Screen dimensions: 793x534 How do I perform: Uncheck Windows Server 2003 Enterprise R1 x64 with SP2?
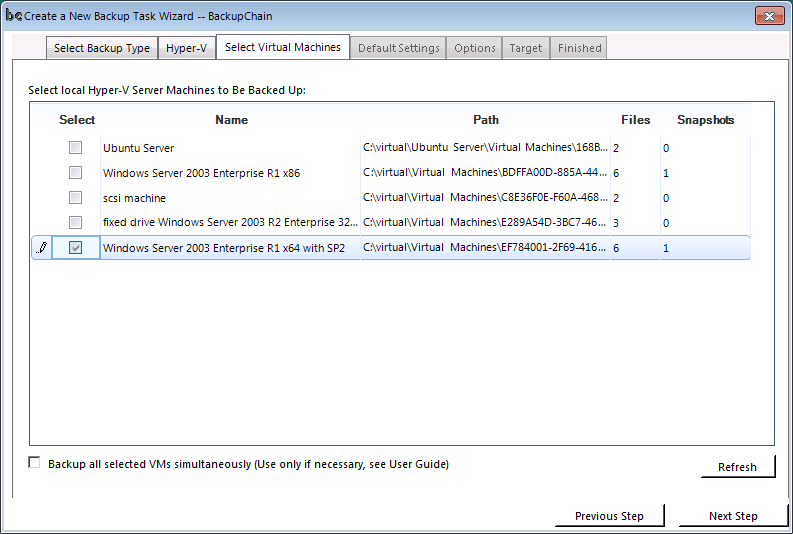75,247
